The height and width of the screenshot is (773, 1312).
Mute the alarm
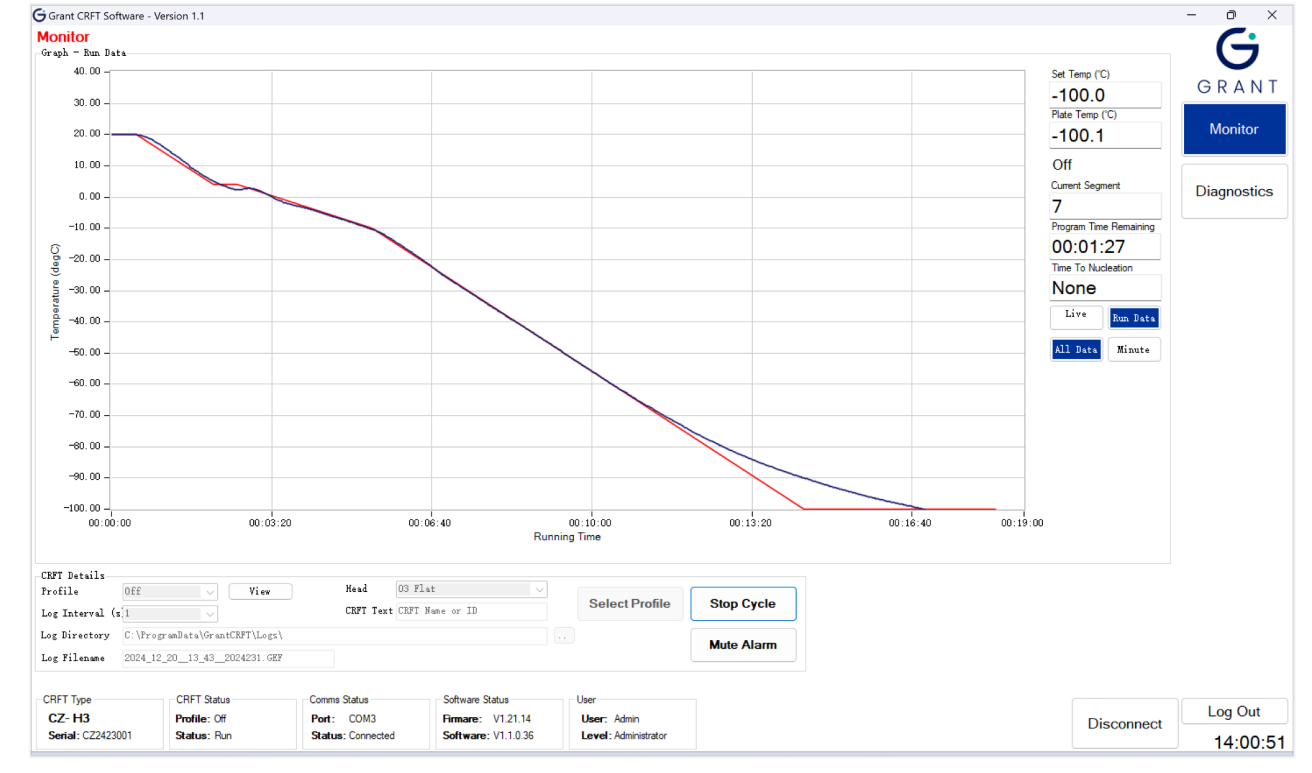click(x=742, y=645)
